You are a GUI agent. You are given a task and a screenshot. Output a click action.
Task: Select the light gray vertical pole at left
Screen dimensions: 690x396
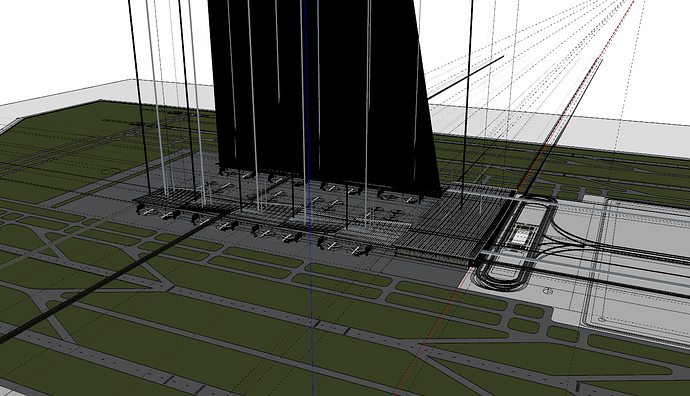[156, 97]
